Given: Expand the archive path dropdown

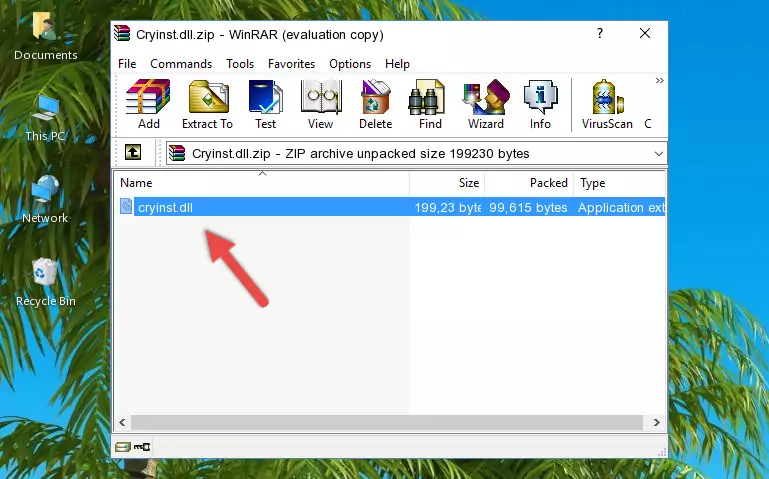Looking at the screenshot, I should (658, 153).
